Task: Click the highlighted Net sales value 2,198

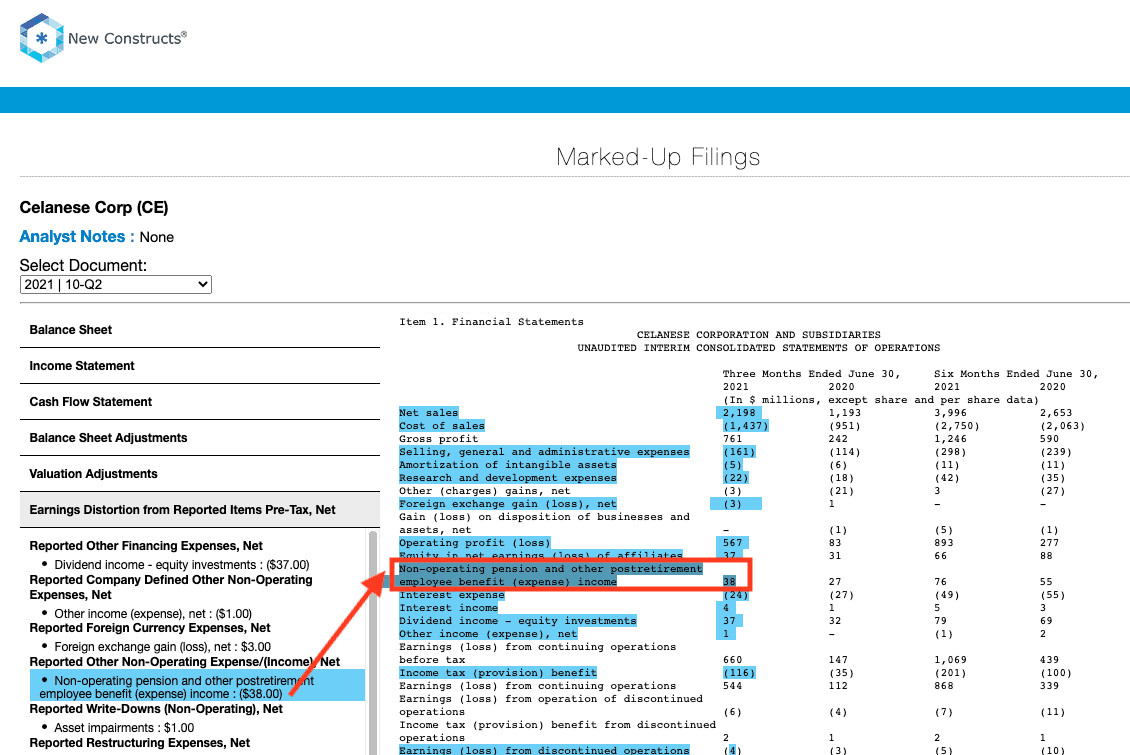Action: pos(739,413)
